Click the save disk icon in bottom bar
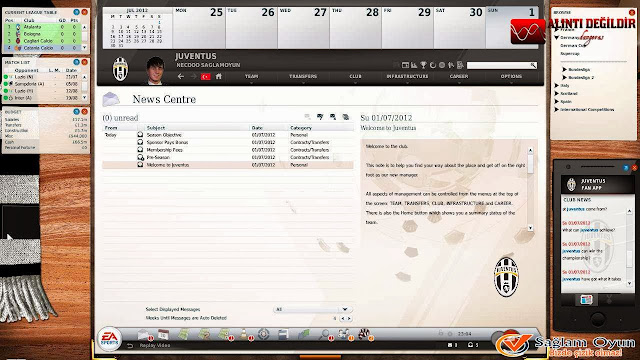Screen dimensions: 640x360 coord(283,334)
